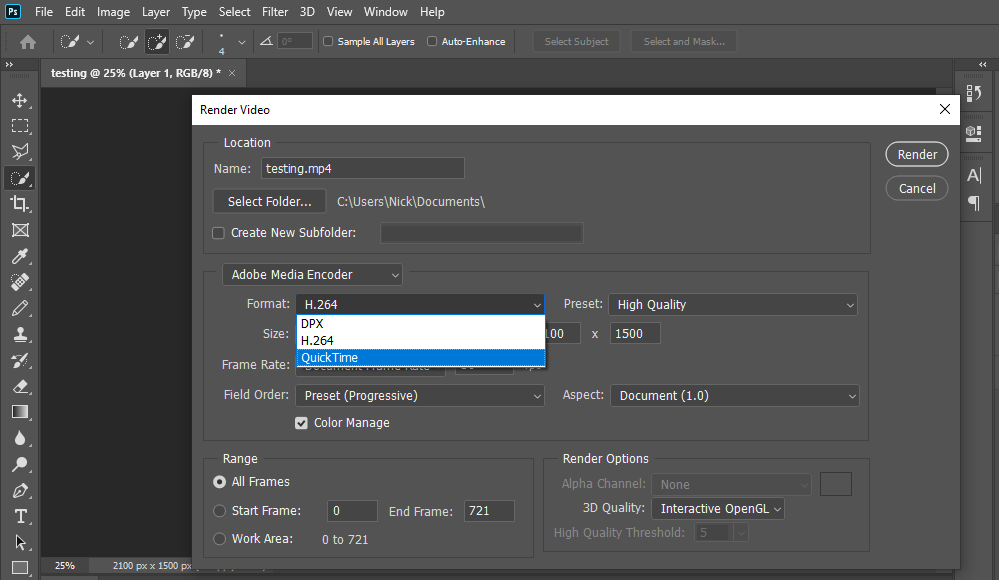Select the Path Selection tool
This screenshot has height=580, width=999.
[20, 542]
